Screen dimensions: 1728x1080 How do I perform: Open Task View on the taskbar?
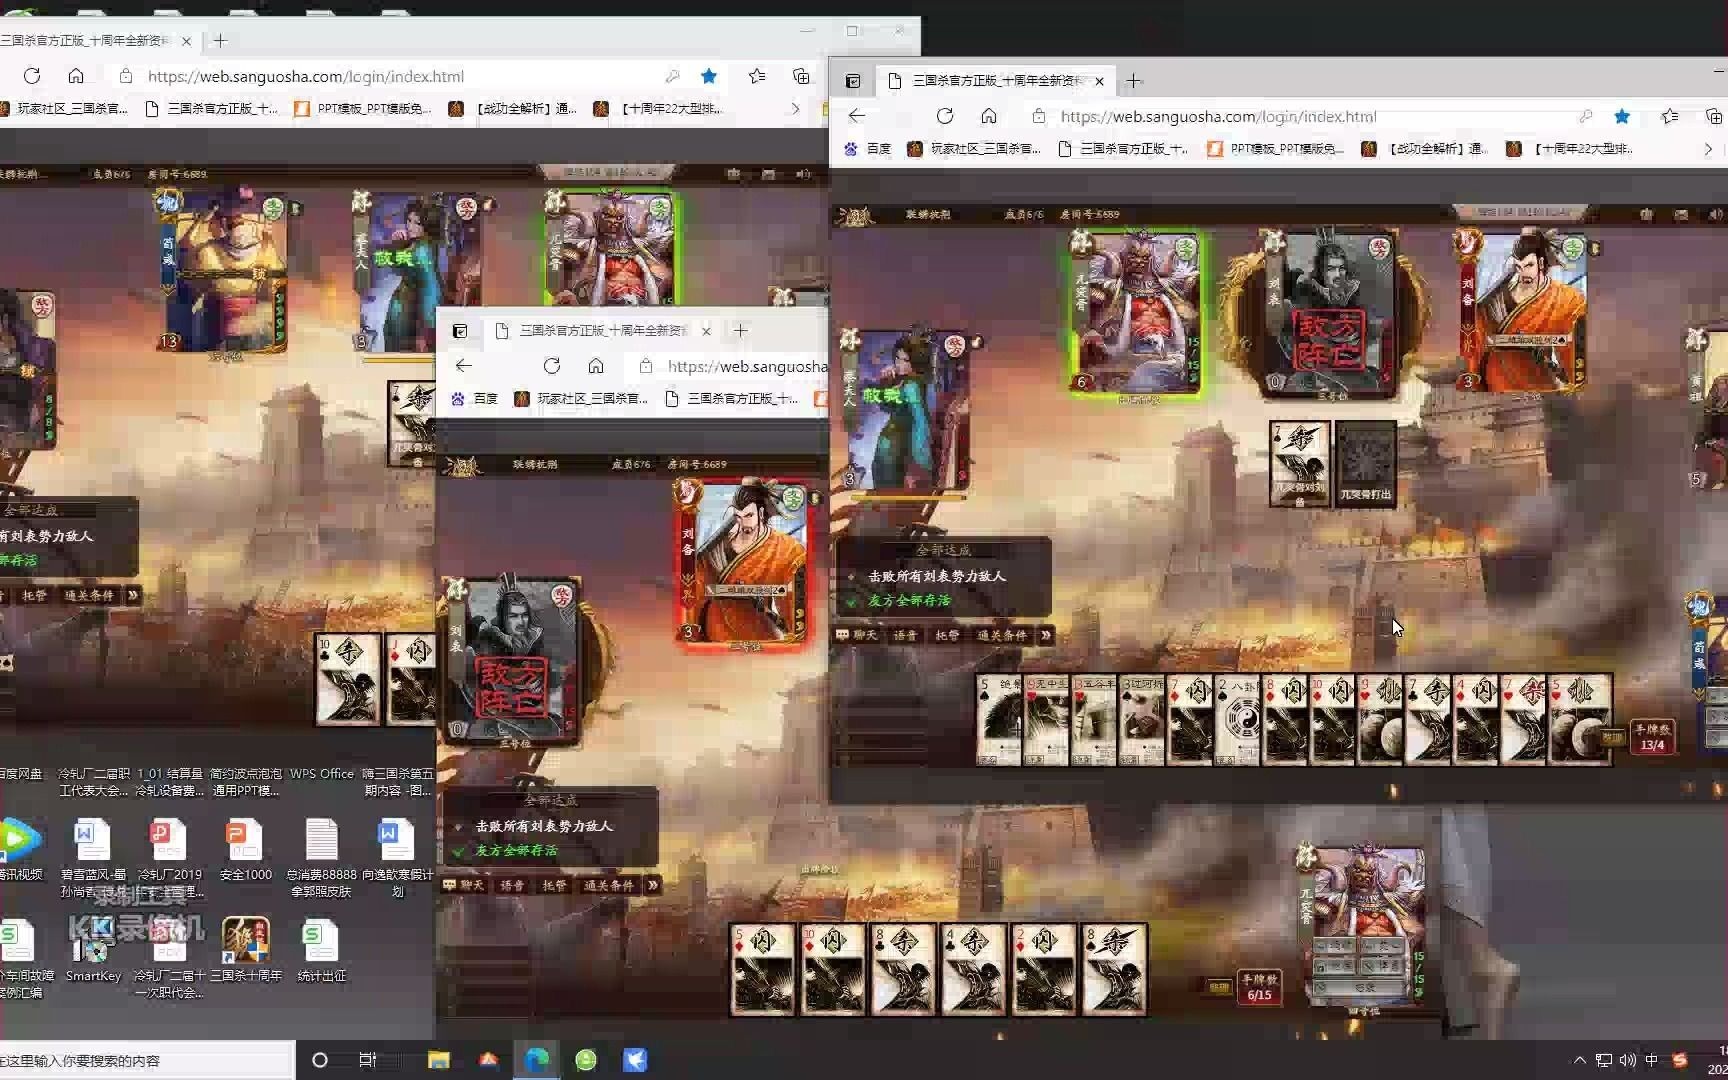368,1060
